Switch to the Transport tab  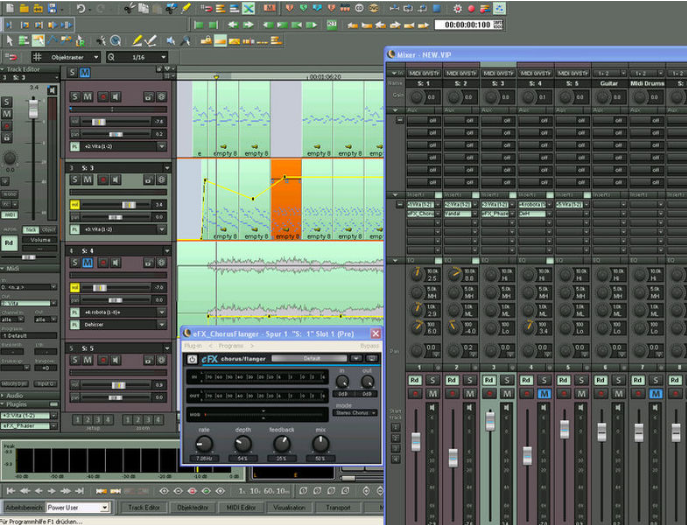(x=338, y=507)
